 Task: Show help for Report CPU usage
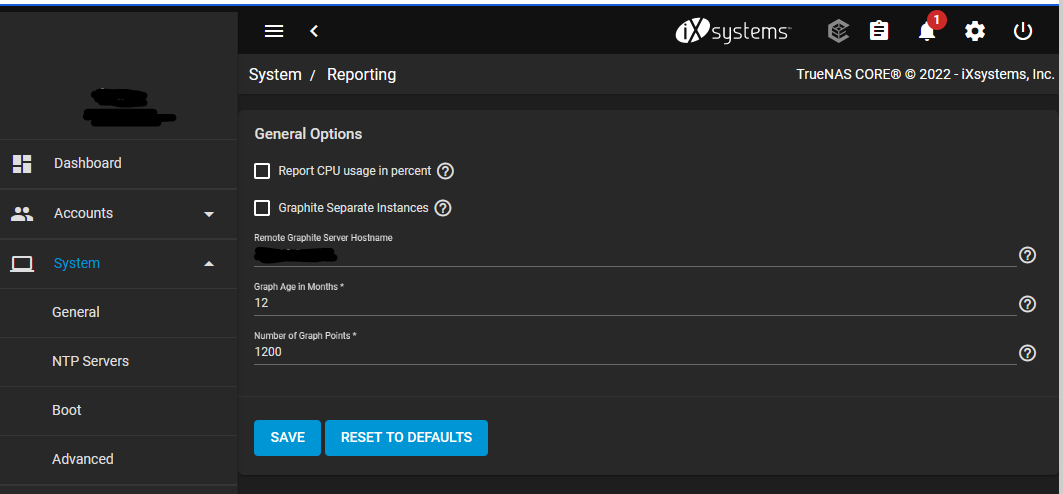[x=446, y=171]
